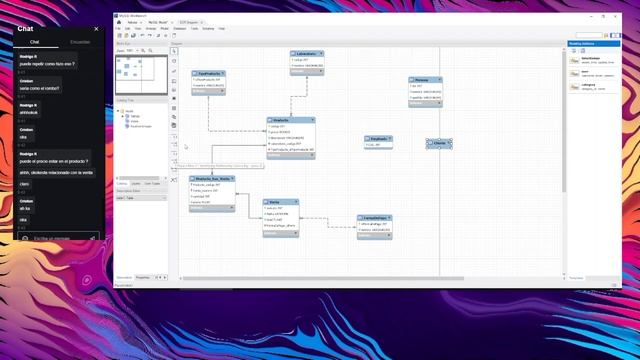Select the category template in Modeling Additions
Image resolution: width=640 pixels, height=360 pixels.
click(593, 87)
